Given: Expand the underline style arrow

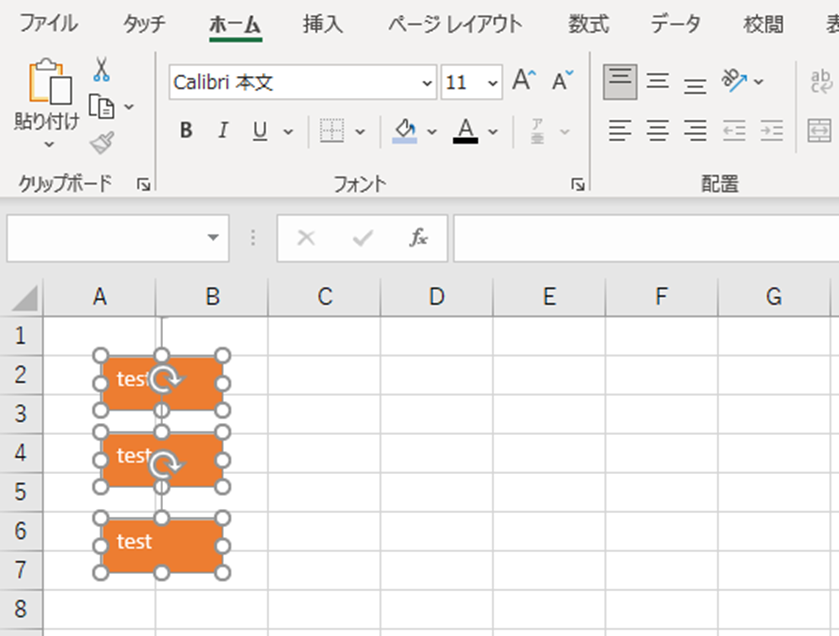Looking at the screenshot, I should (288, 132).
